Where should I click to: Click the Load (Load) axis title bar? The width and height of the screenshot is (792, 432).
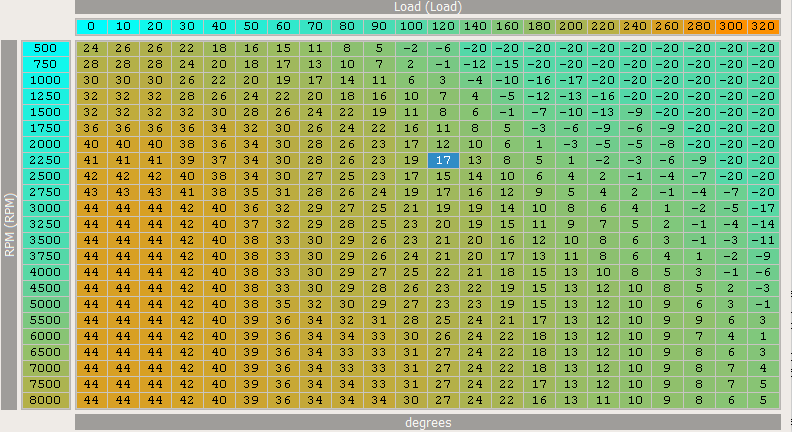(x=427, y=7)
